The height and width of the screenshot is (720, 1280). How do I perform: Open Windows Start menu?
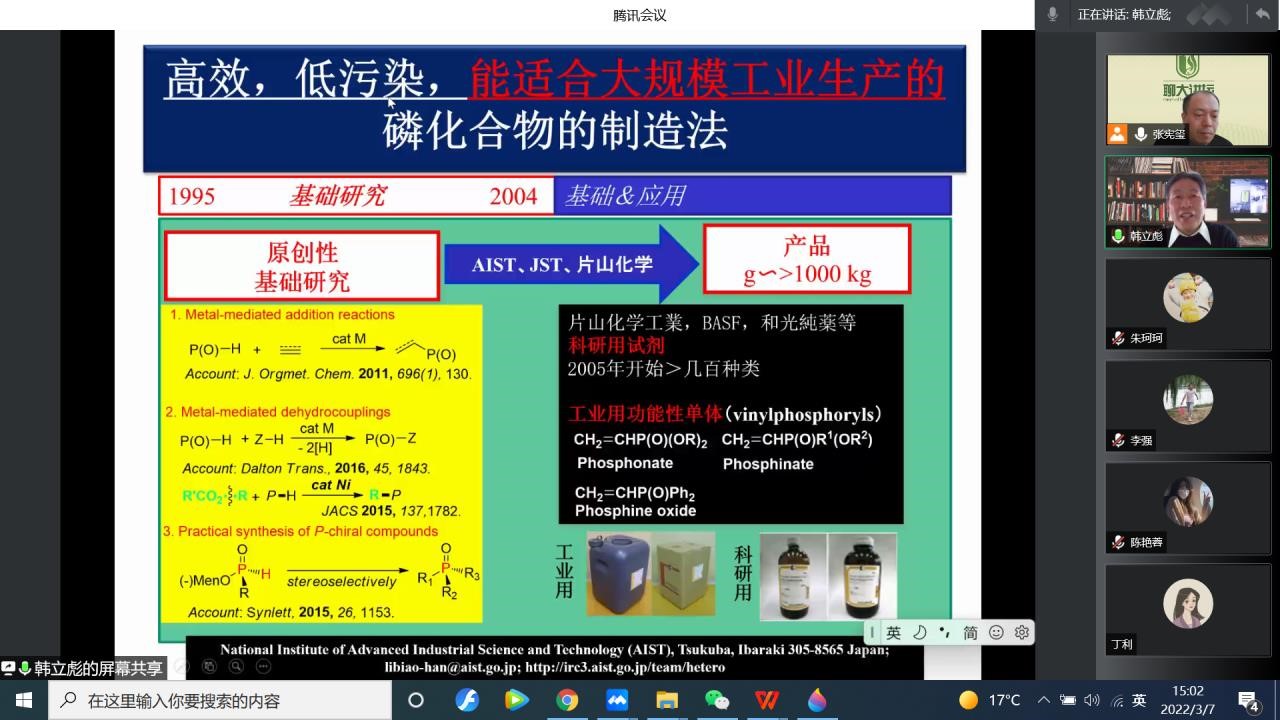(x=24, y=700)
